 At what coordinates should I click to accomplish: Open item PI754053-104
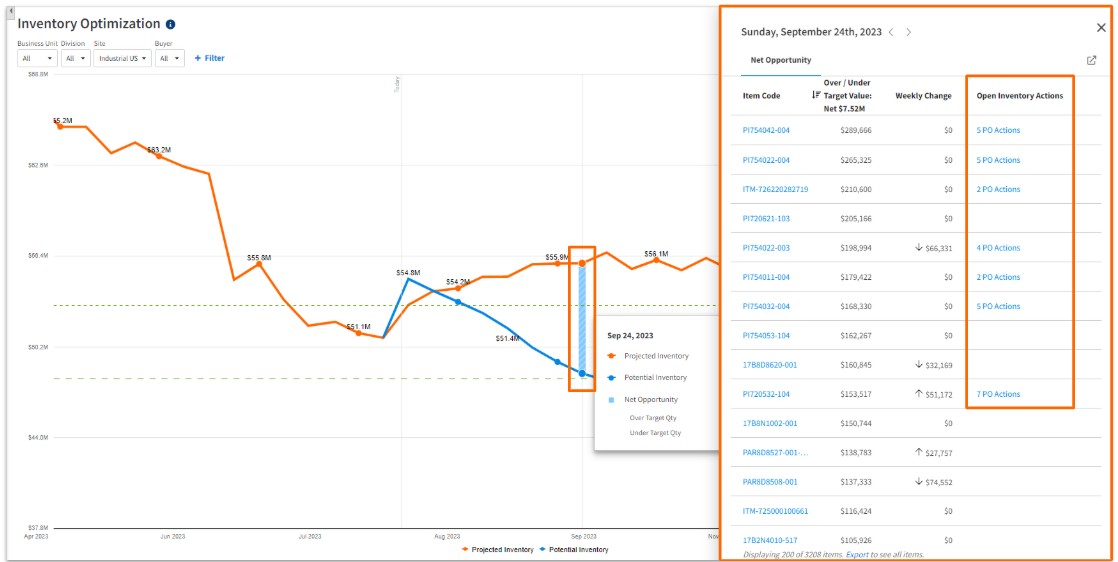[x=766, y=336]
